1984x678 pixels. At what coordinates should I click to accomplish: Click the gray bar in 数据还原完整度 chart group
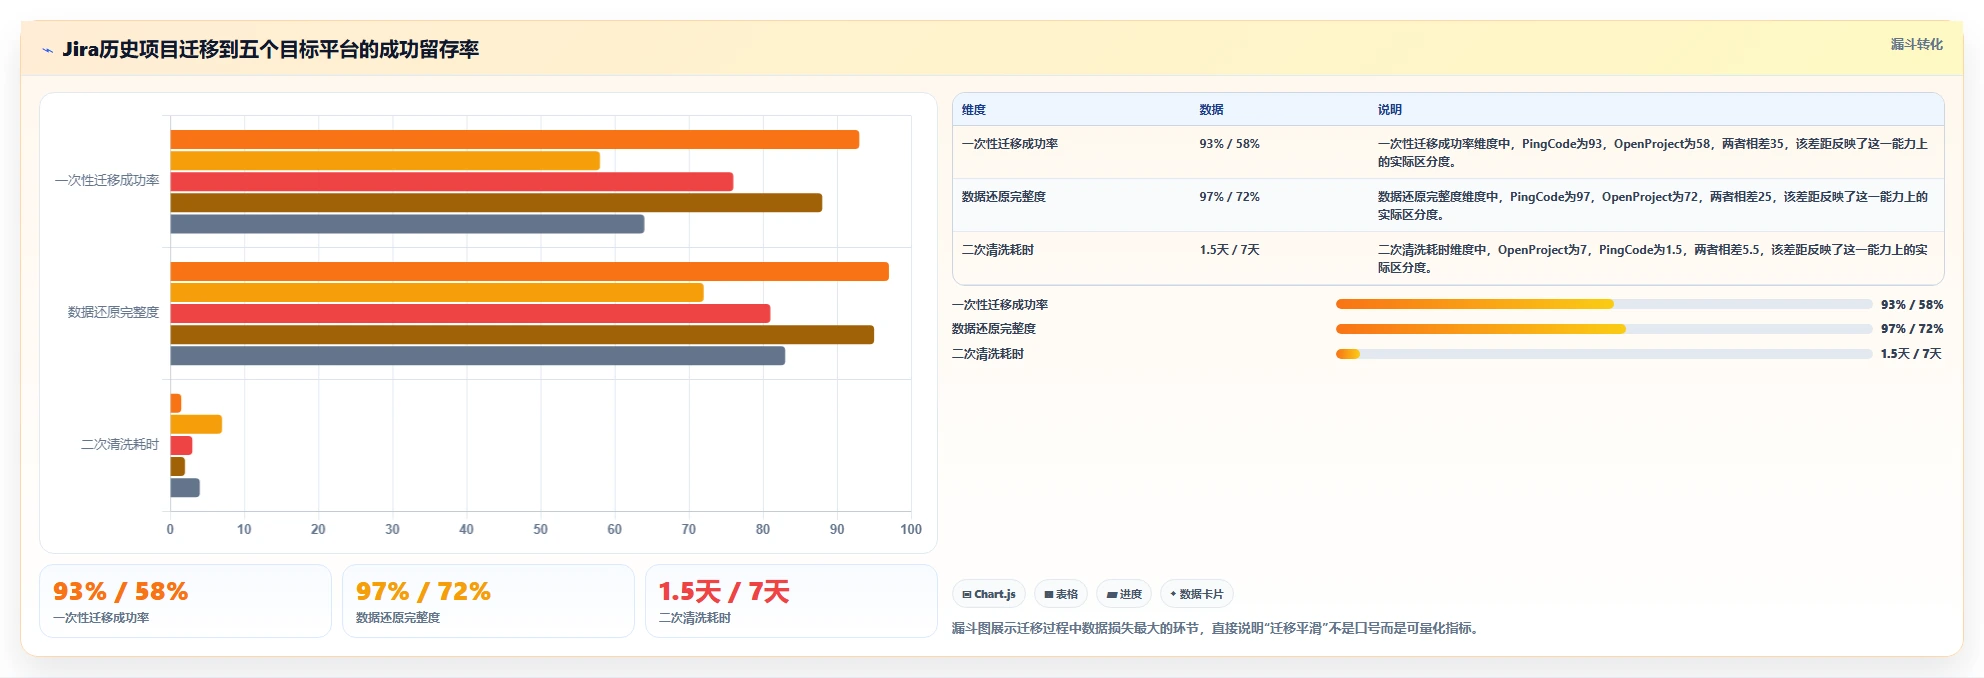[477, 355]
